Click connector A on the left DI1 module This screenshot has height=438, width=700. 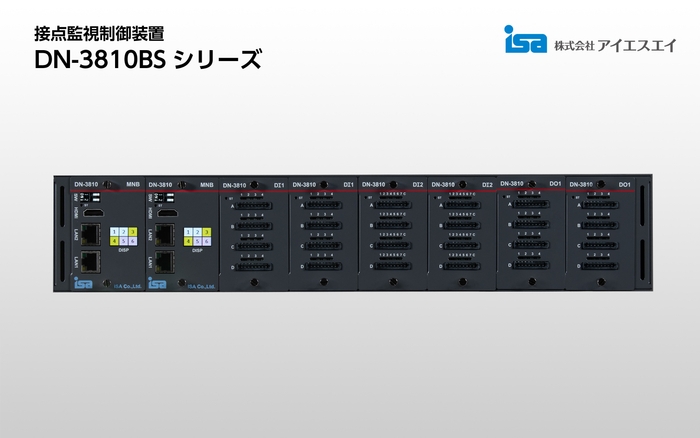(254, 206)
